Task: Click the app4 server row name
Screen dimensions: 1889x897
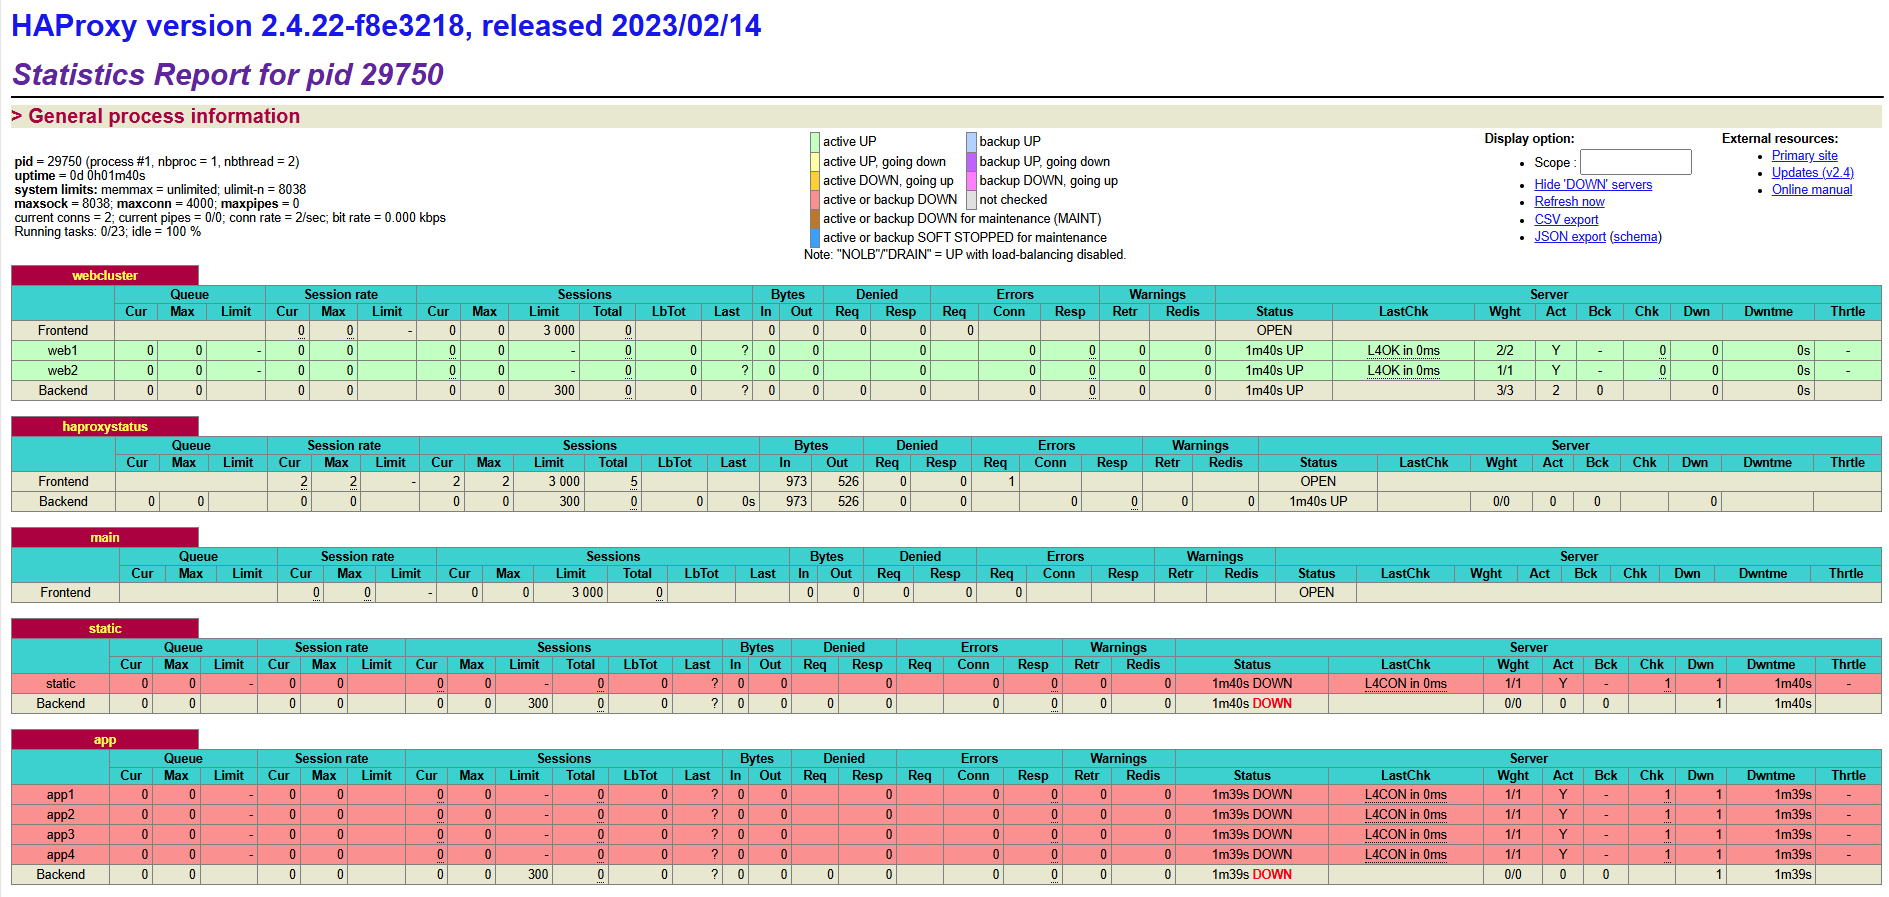Action: [60, 854]
